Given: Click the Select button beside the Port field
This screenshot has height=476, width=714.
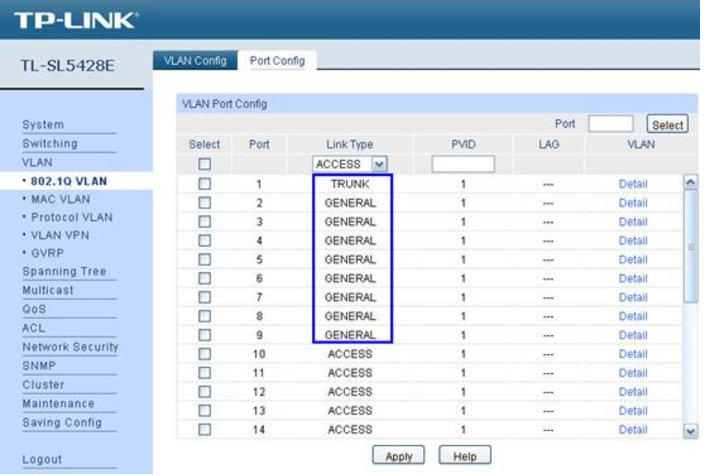Looking at the screenshot, I should tap(667, 125).
